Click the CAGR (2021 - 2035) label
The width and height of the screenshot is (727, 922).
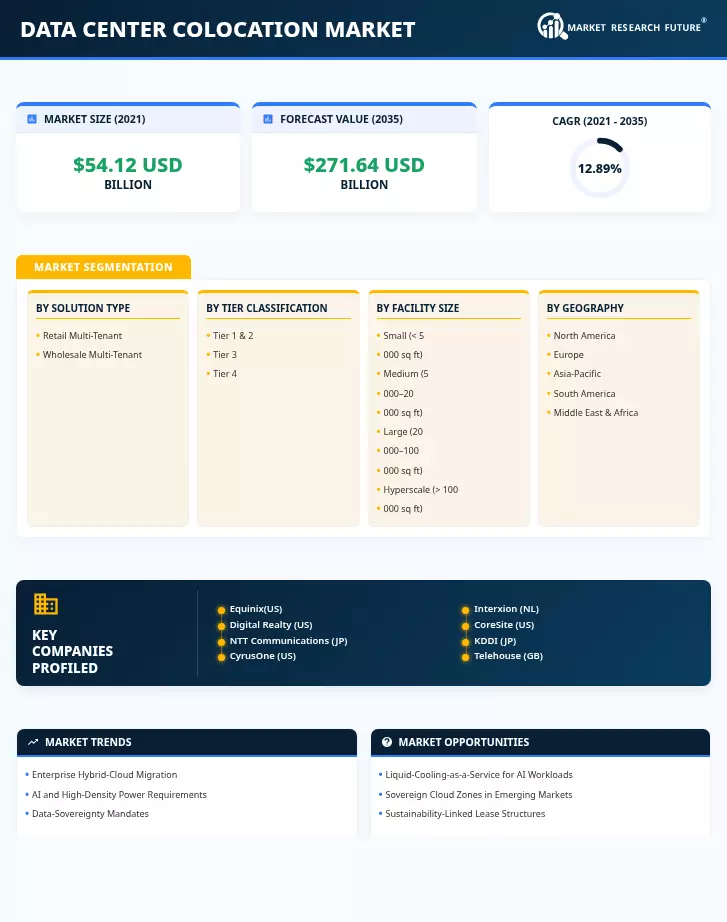point(599,121)
